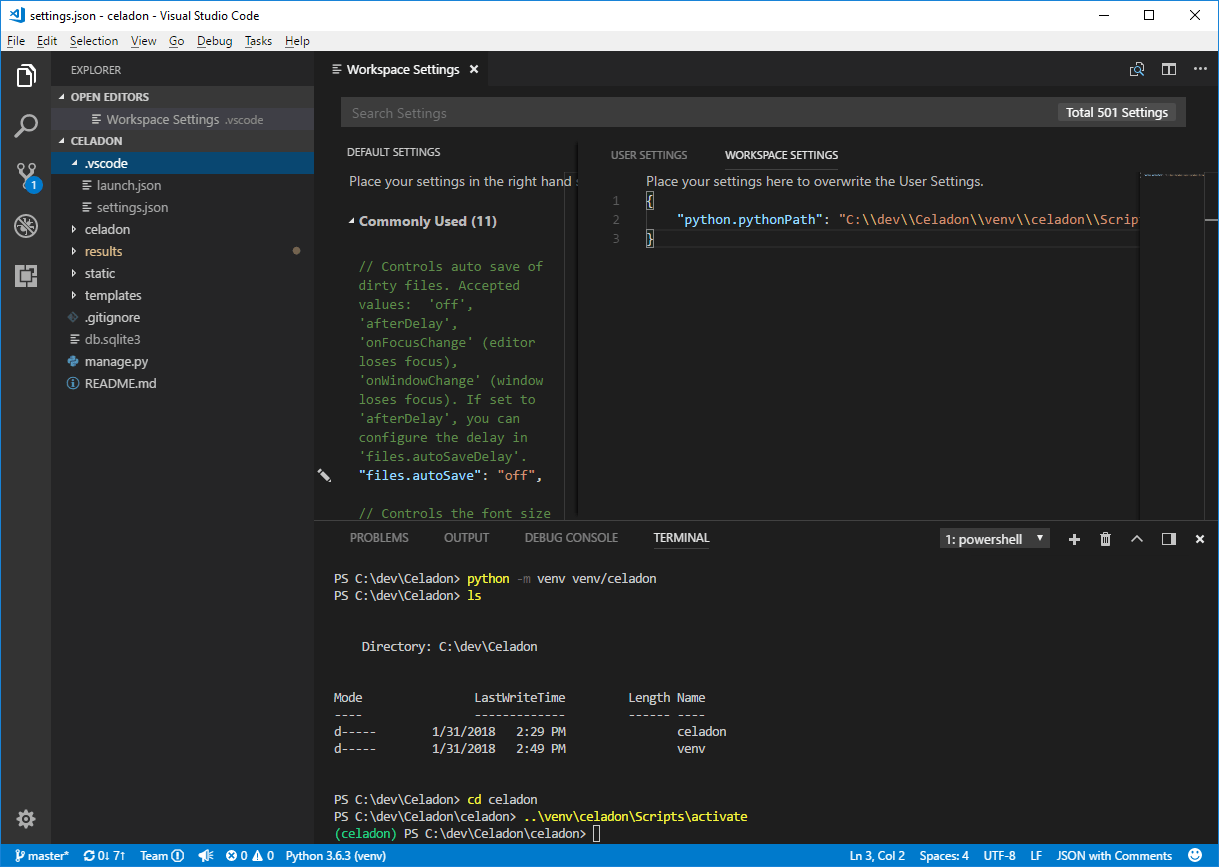Send feedback via the smiley status bar icon
Image resolution: width=1219 pixels, height=867 pixels.
pos(1196,856)
